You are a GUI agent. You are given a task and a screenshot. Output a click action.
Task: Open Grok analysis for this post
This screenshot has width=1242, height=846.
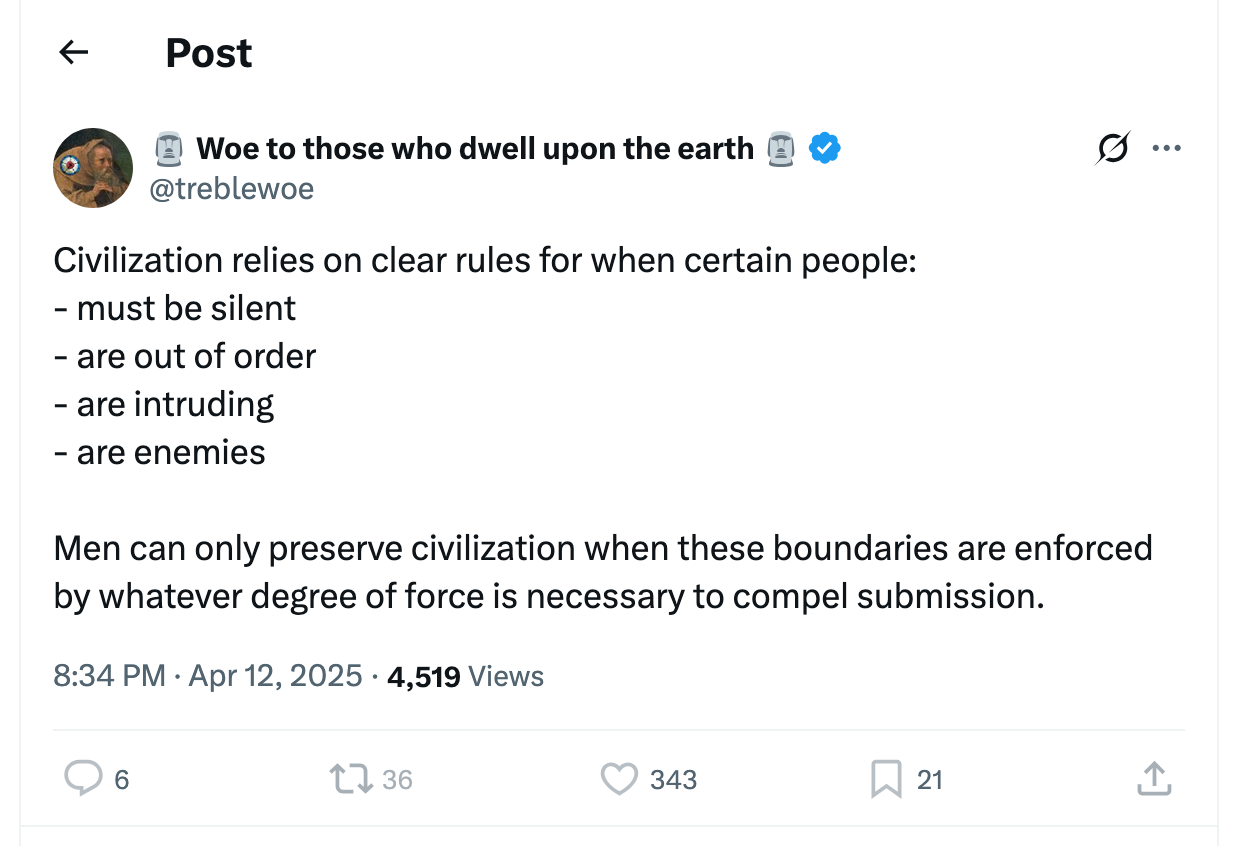click(x=1112, y=147)
